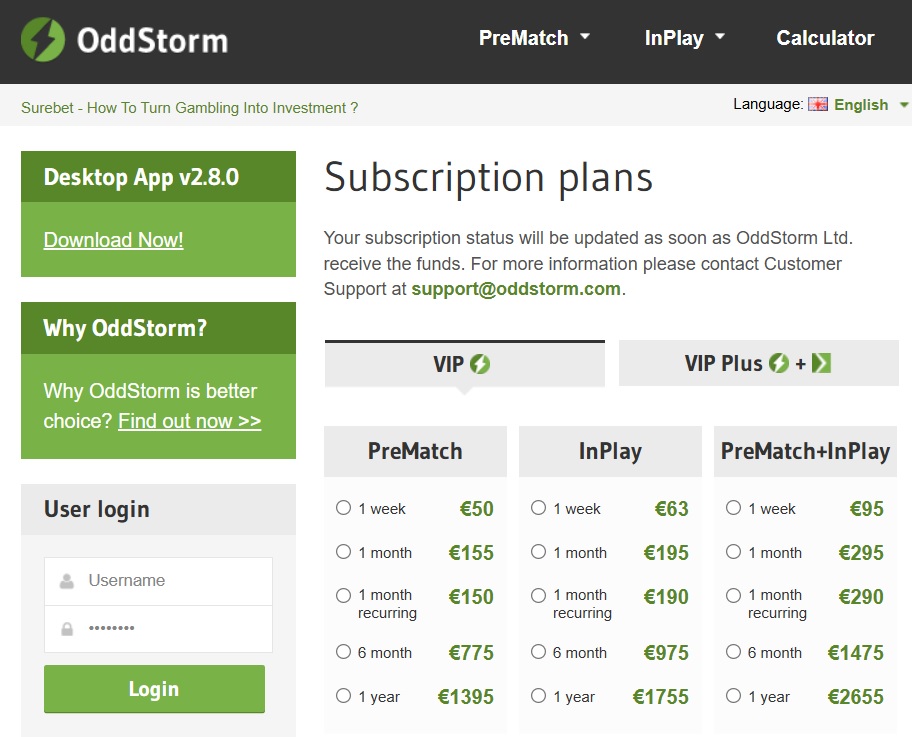This screenshot has width=912, height=737.
Task: Switch to the VIP Plus tab
Action: [758, 363]
